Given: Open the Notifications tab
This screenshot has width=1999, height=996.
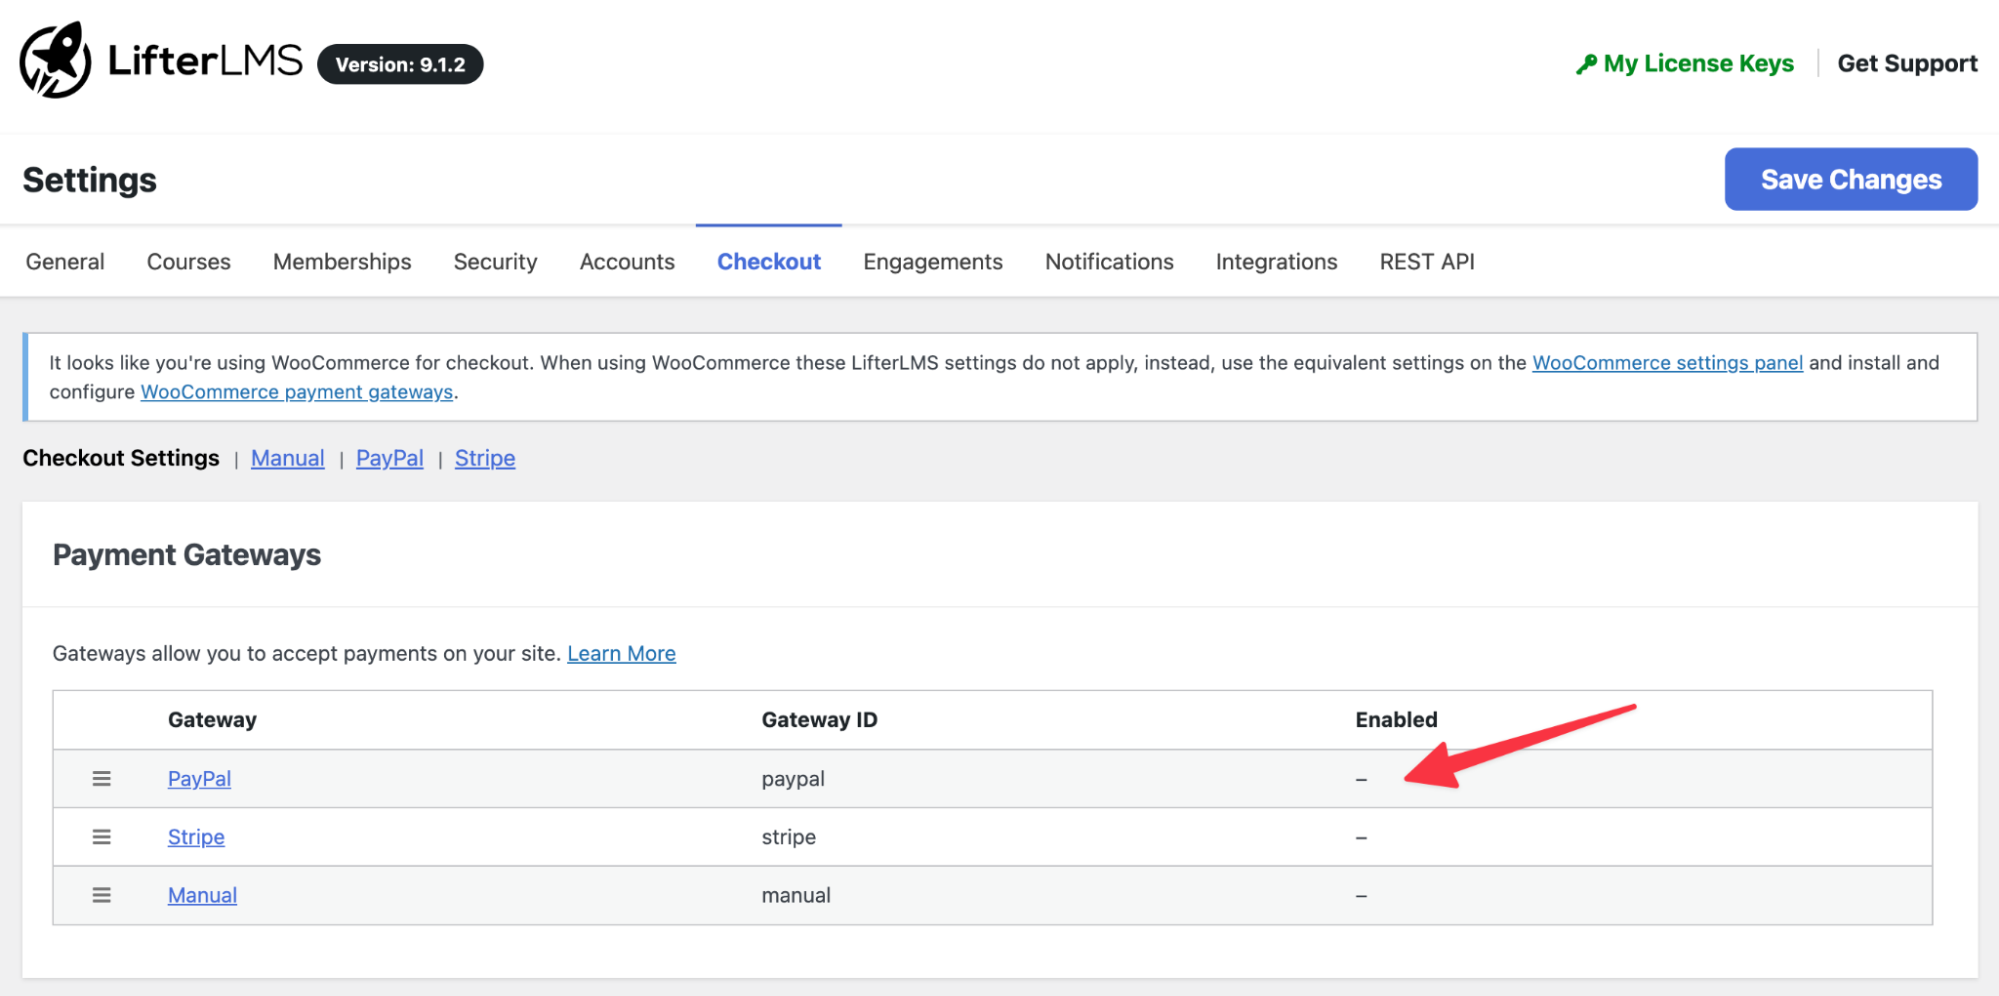Looking at the screenshot, I should 1109,262.
